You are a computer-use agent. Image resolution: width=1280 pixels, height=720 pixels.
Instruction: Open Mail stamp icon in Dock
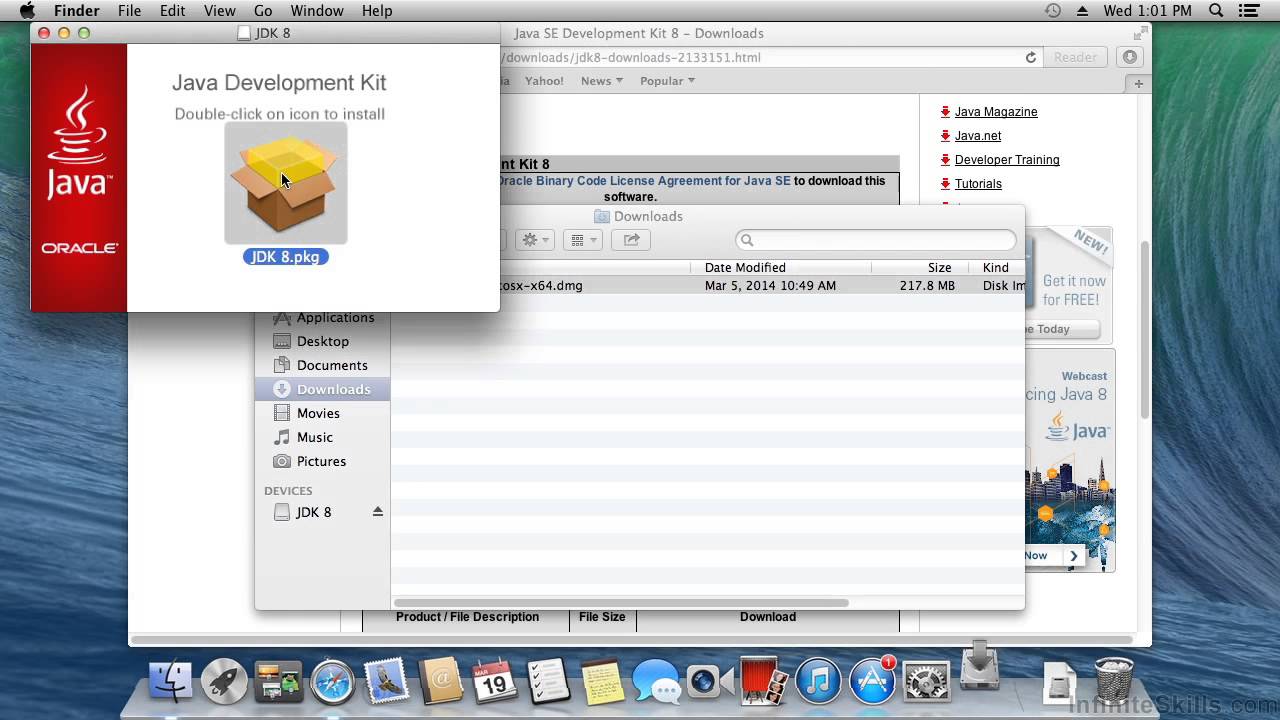click(386, 681)
